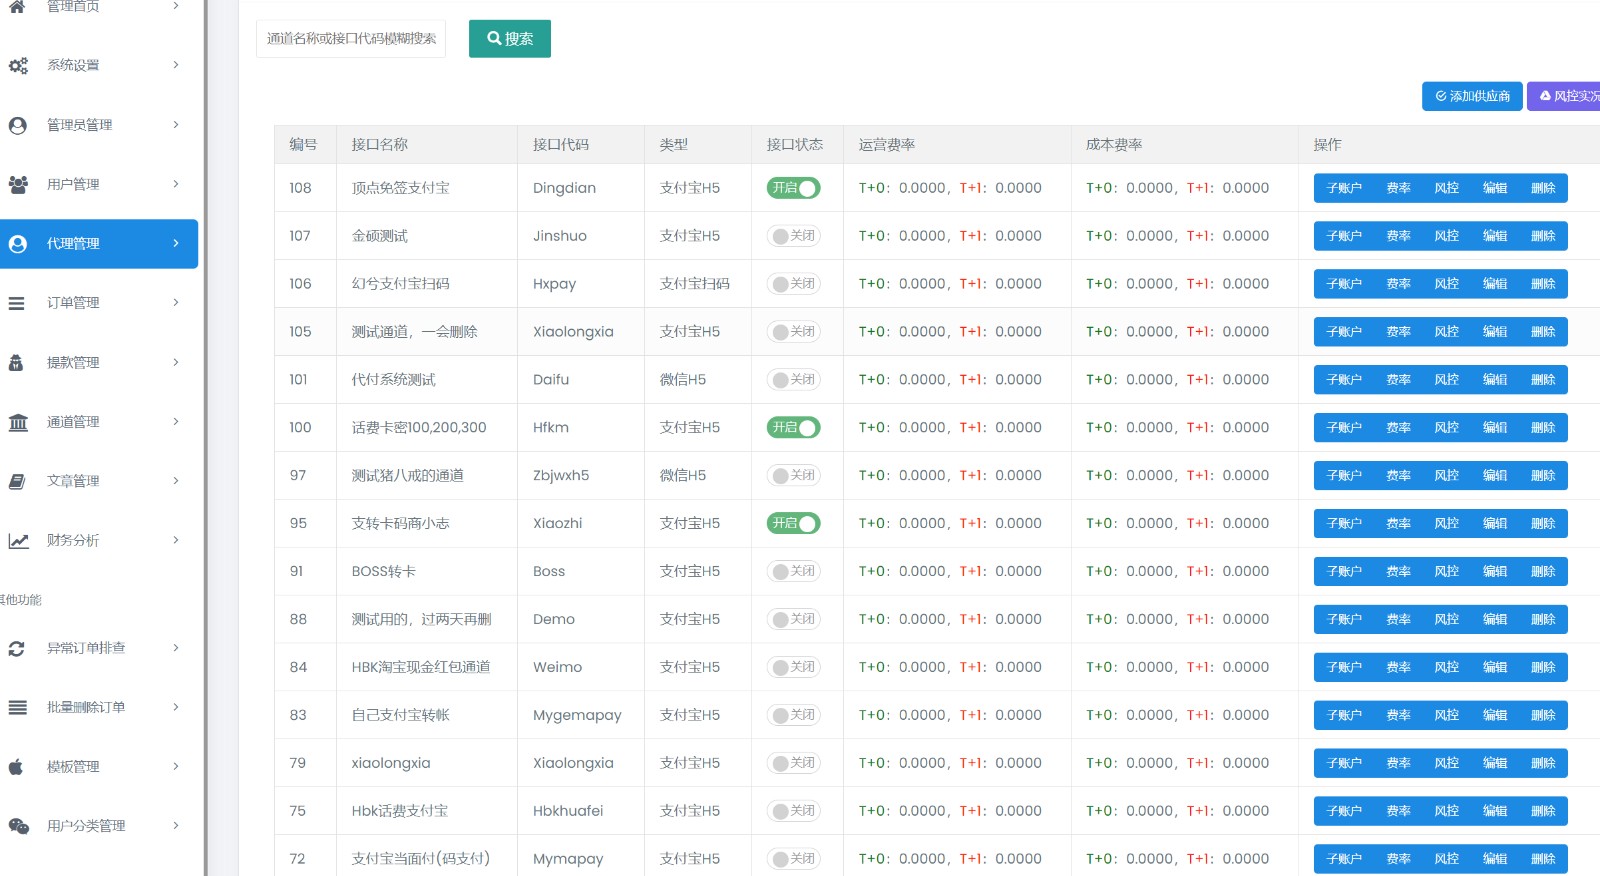Screen dimensions: 1600x876
Task: Click the Apple icon next to 模板管理
Action: point(16,767)
